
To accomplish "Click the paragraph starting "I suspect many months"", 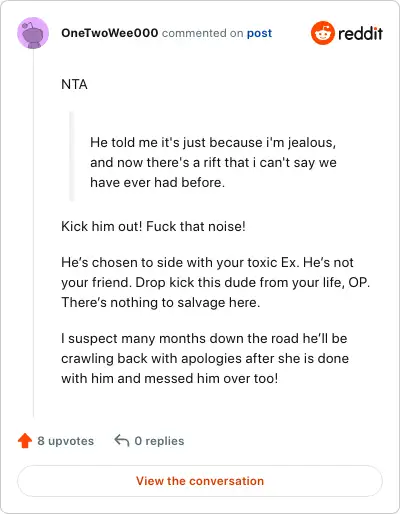I will coord(205,358).
